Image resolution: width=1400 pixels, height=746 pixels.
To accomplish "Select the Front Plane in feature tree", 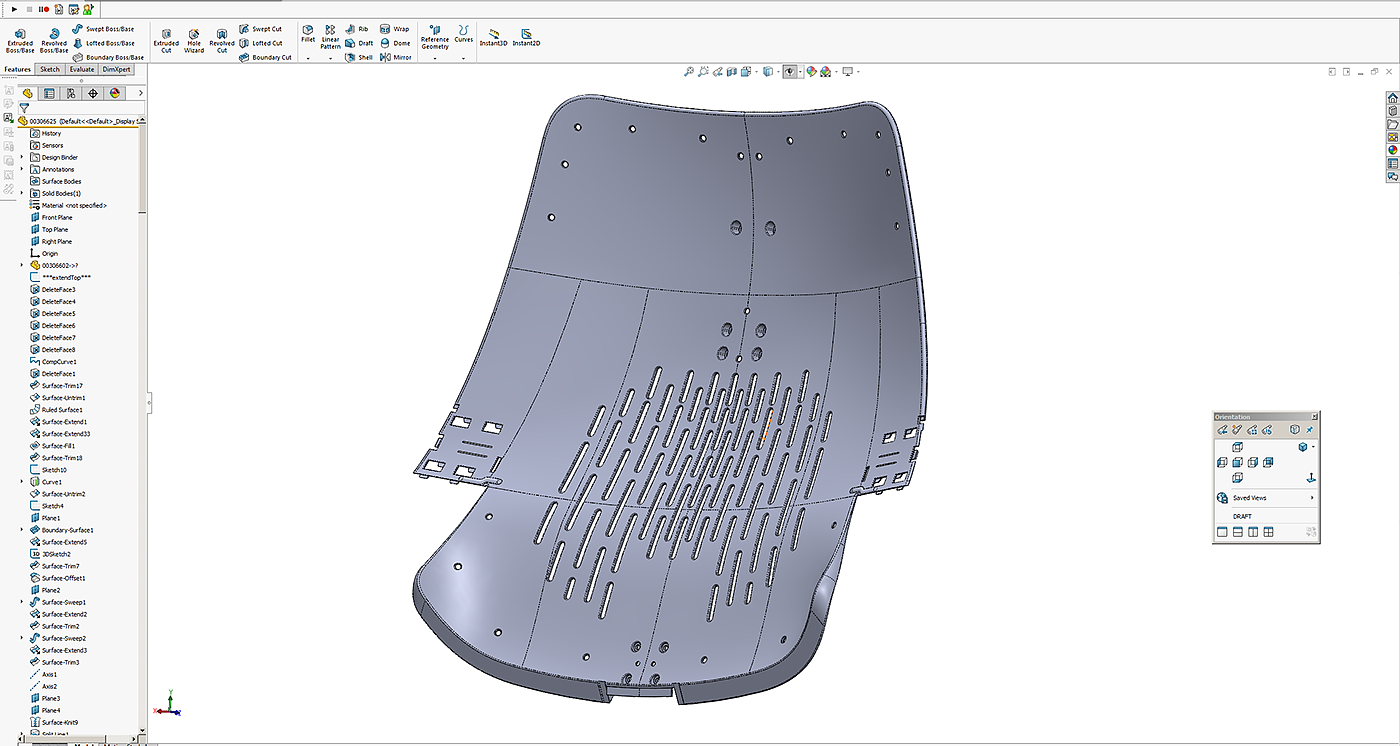I will pos(56,217).
